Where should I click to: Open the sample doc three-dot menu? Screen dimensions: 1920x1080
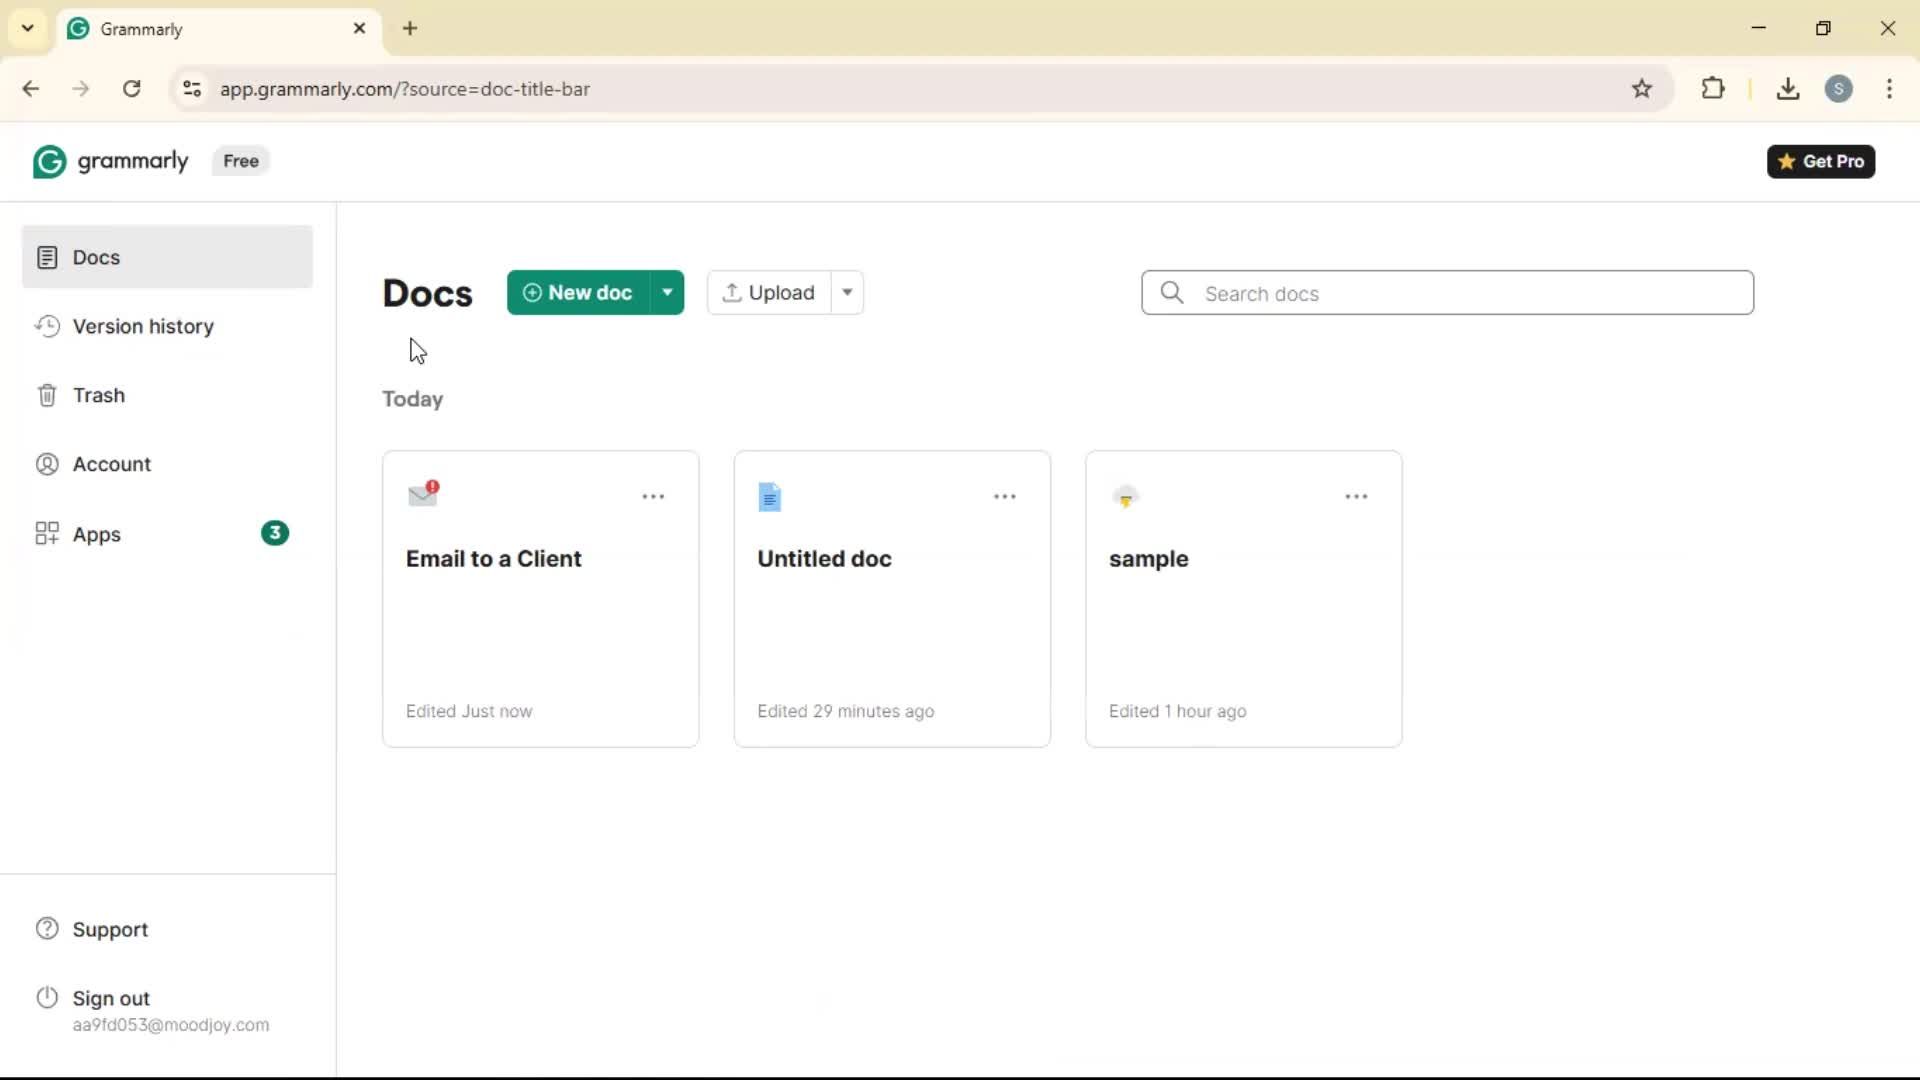coord(1356,497)
